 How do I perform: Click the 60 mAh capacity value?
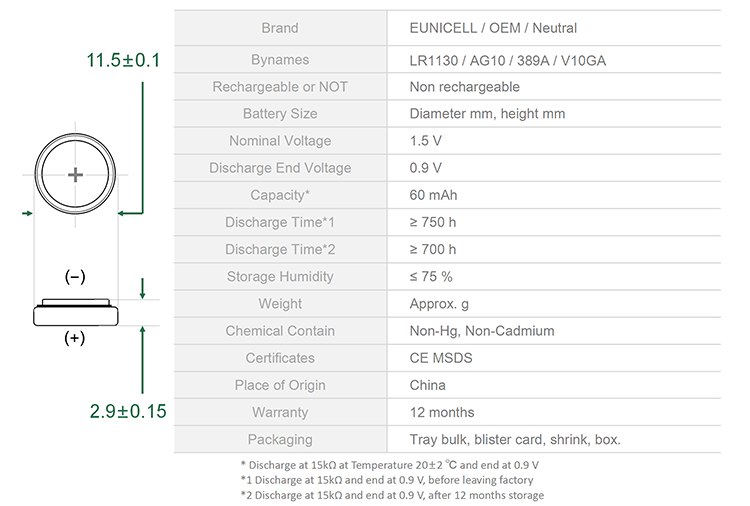pyautogui.click(x=433, y=195)
